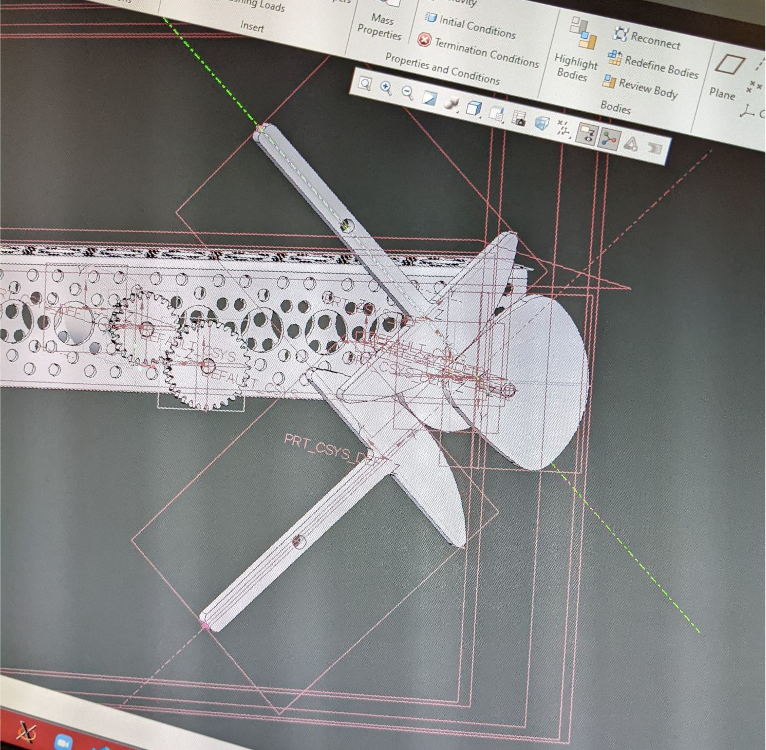The height and width of the screenshot is (750, 766).
Task: Open the Saved Orientations box icon
Action: pos(475,108)
